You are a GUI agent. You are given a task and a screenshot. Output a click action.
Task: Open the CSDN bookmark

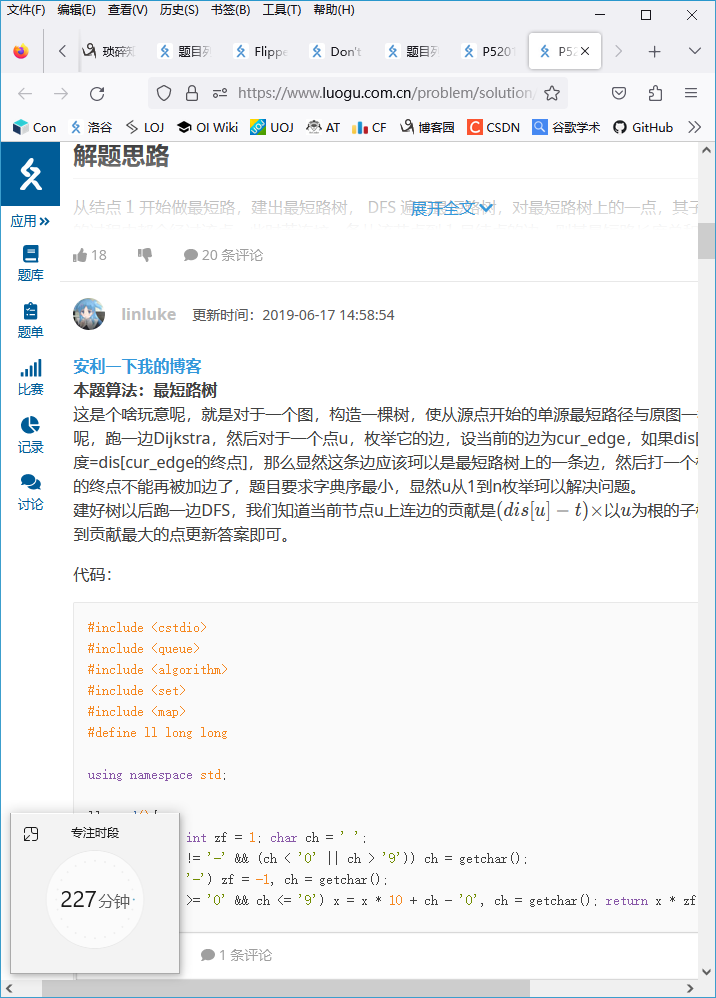click(493, 127)
